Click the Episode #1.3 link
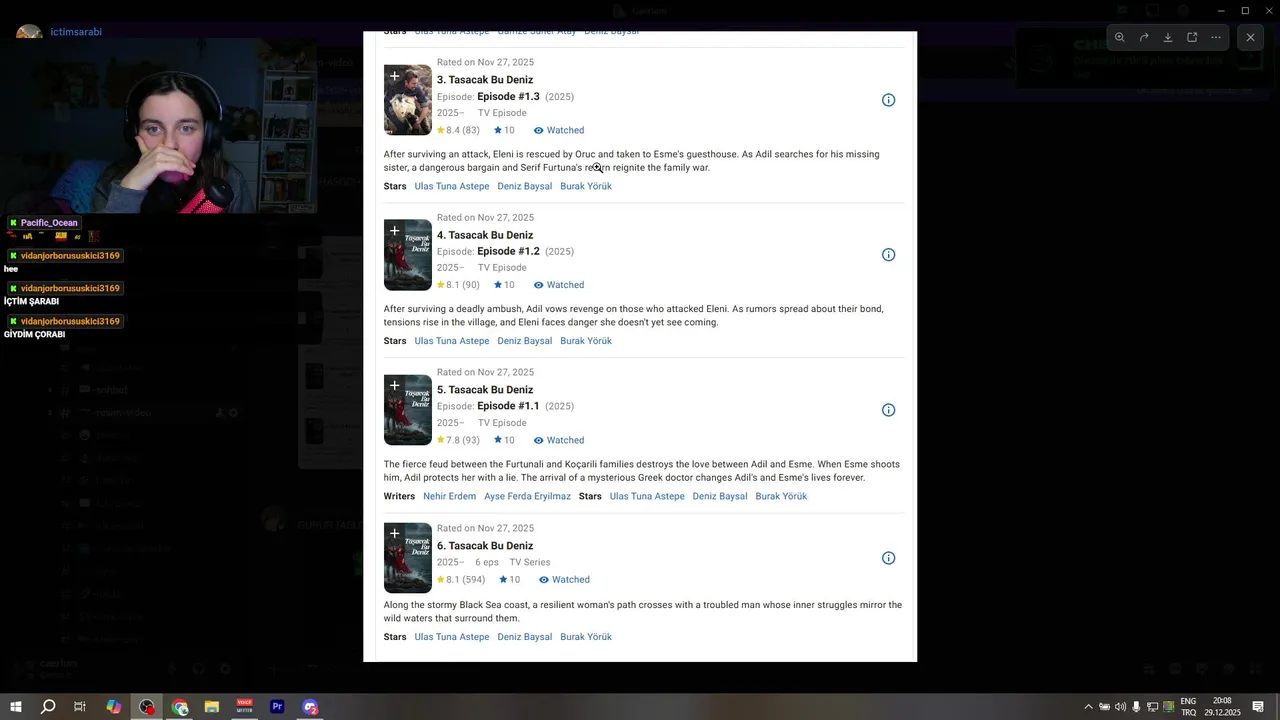The width and height of the screenshot is (1280, 720). (x=508, y=97)
